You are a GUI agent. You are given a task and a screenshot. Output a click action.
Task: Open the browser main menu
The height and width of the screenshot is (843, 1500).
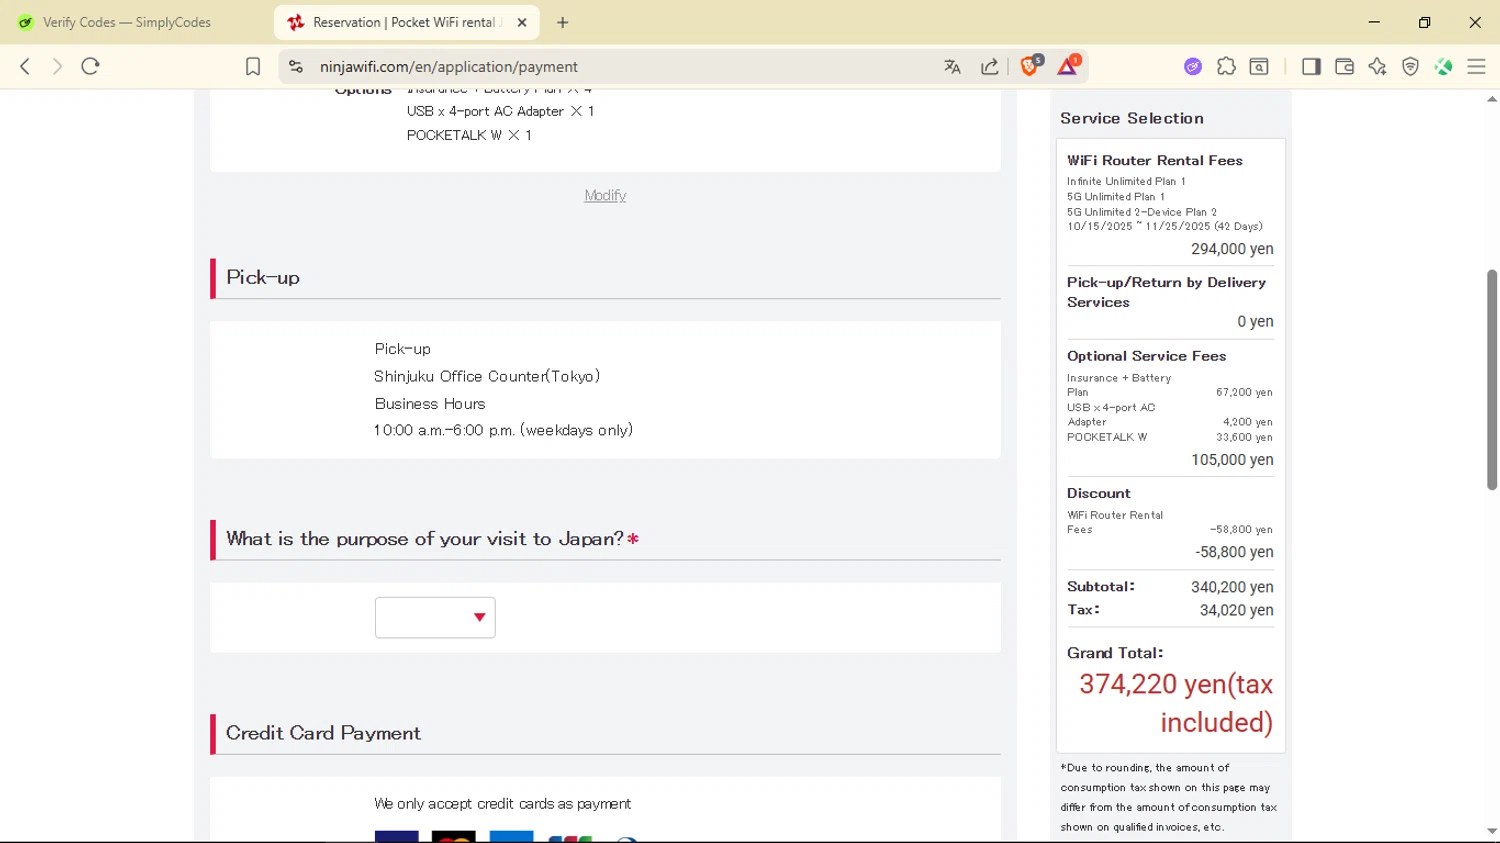pos(1477,67)
